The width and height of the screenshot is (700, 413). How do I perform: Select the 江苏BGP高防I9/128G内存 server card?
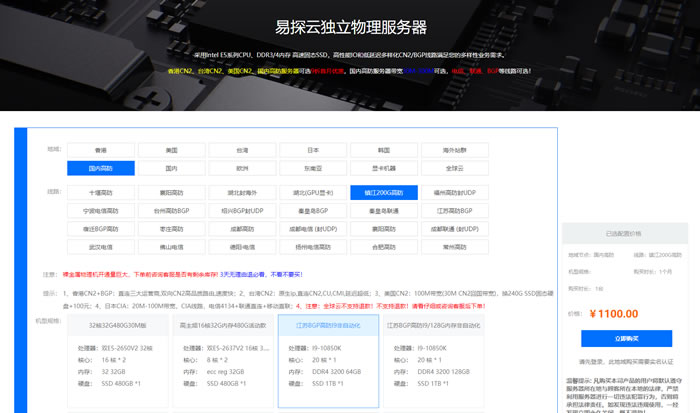click(434, 361)
